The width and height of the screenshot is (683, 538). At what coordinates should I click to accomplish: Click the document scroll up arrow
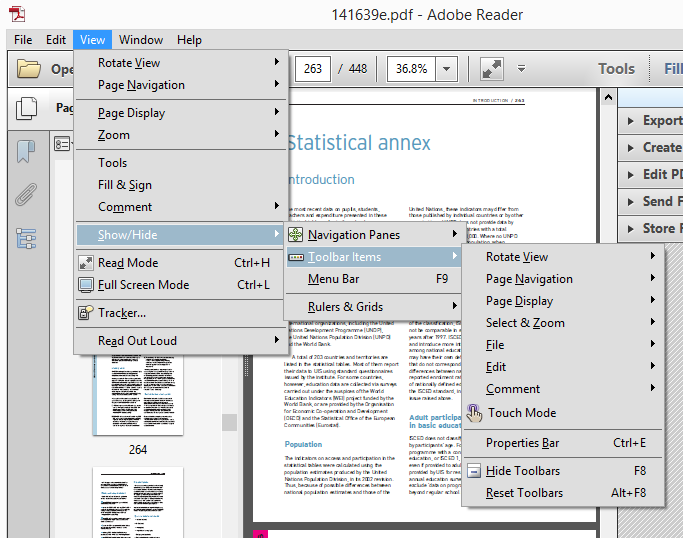[608, 97]
